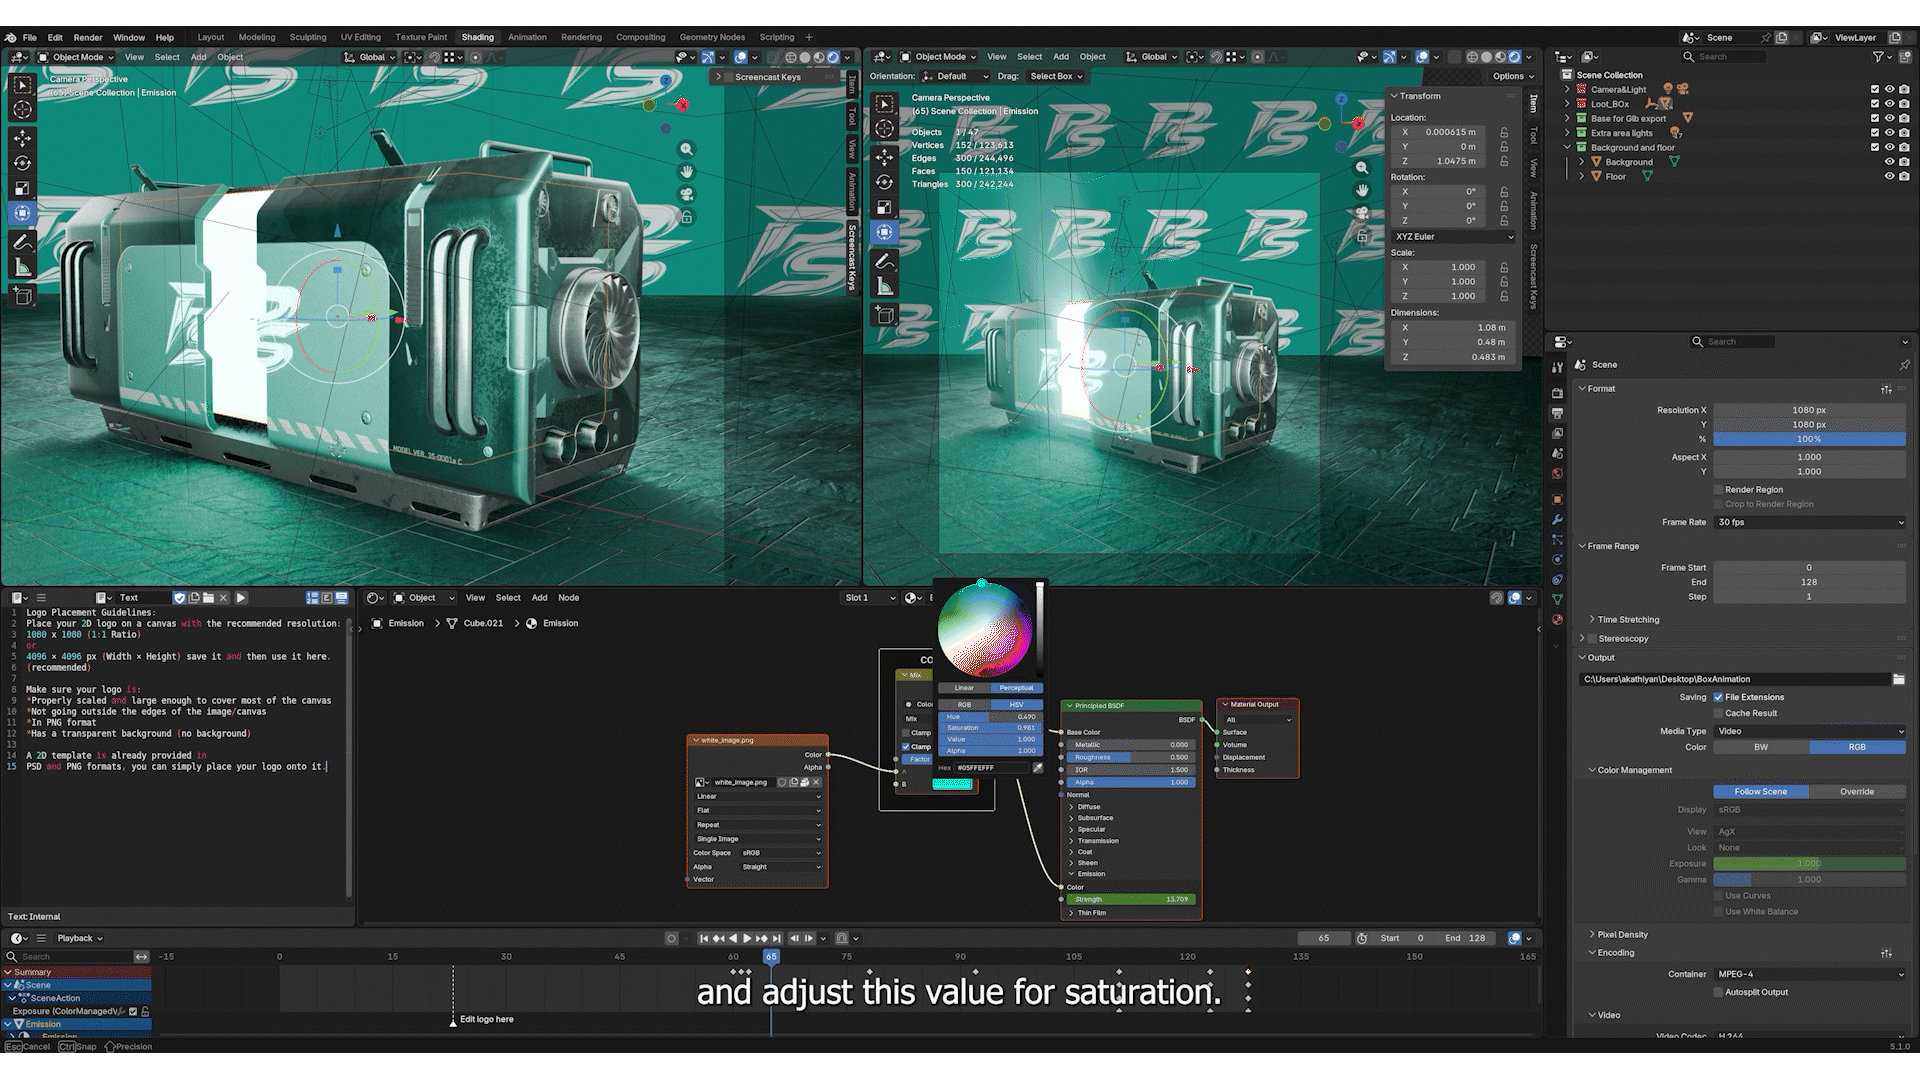Switch to the Animation workspace tab
This screenshot has width=1920, height=1080.
527,37
